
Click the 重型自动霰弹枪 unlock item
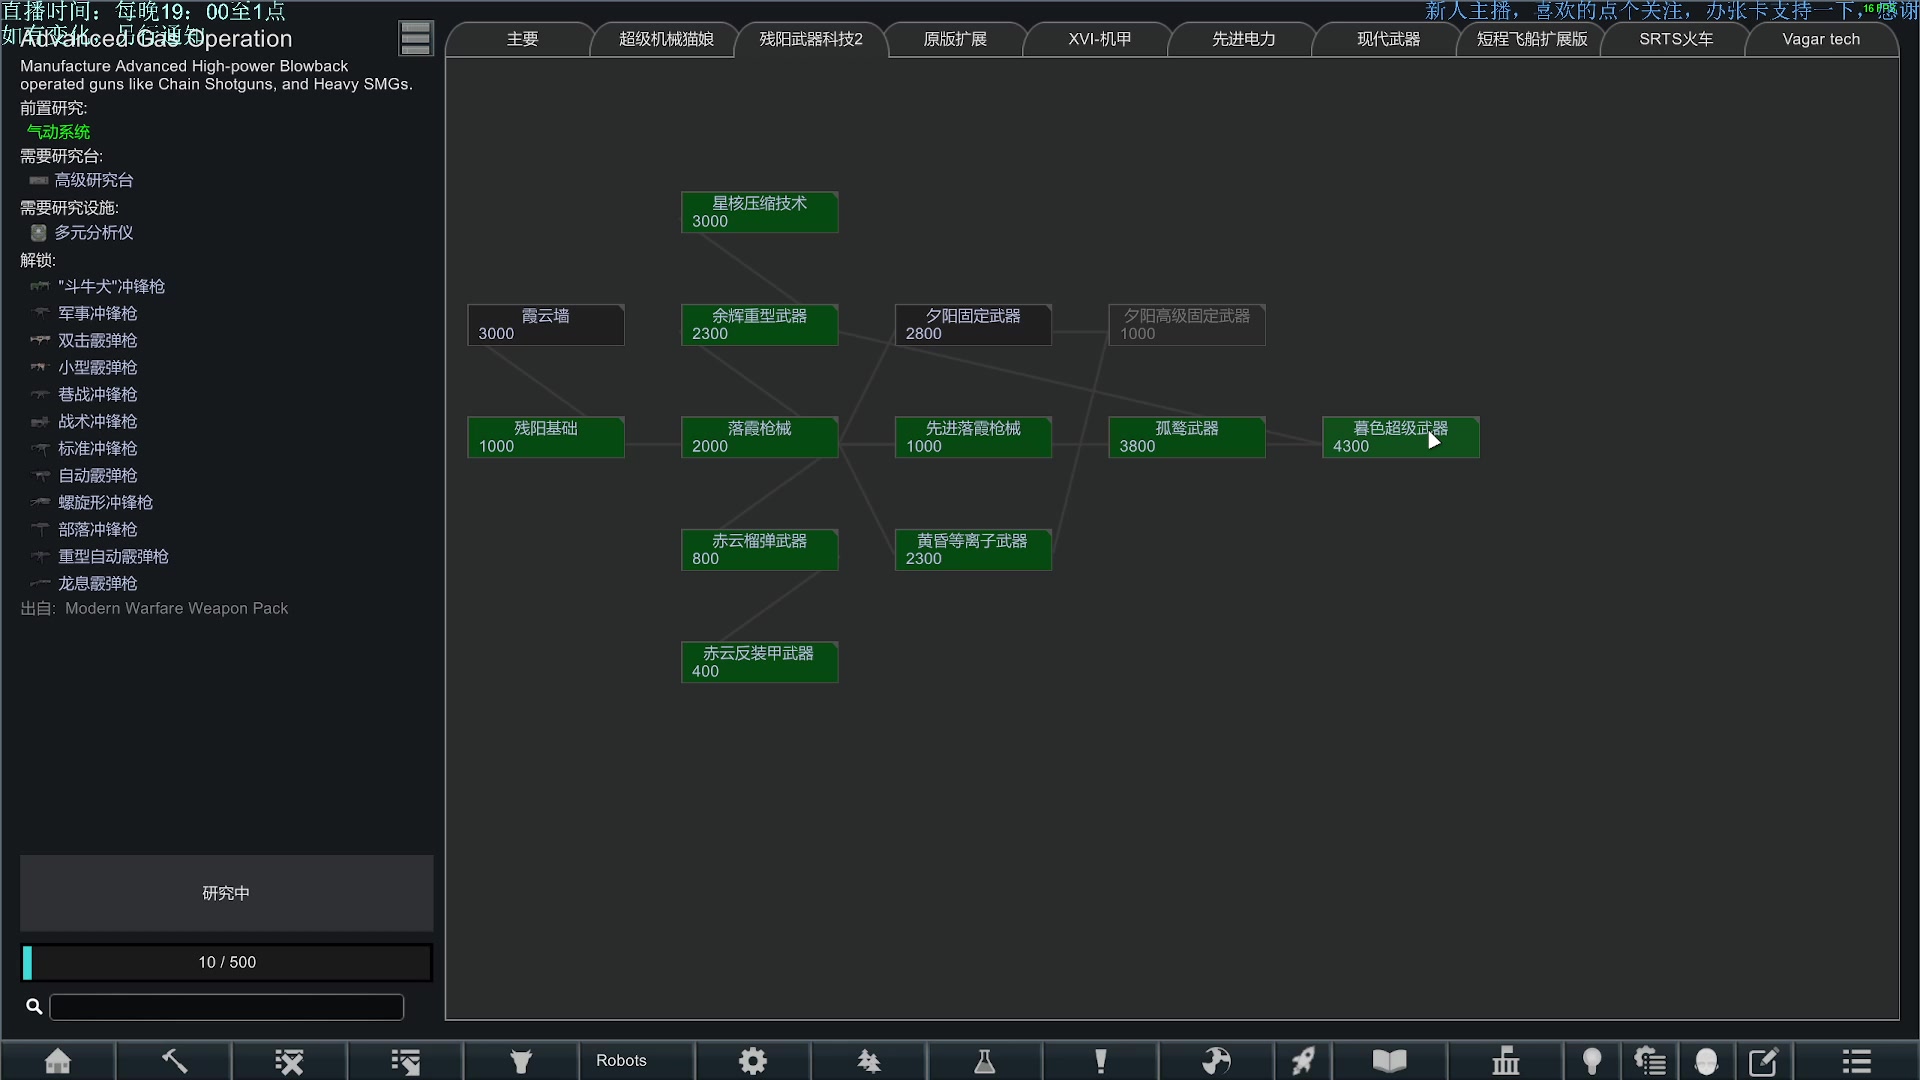tap(100, 556)
